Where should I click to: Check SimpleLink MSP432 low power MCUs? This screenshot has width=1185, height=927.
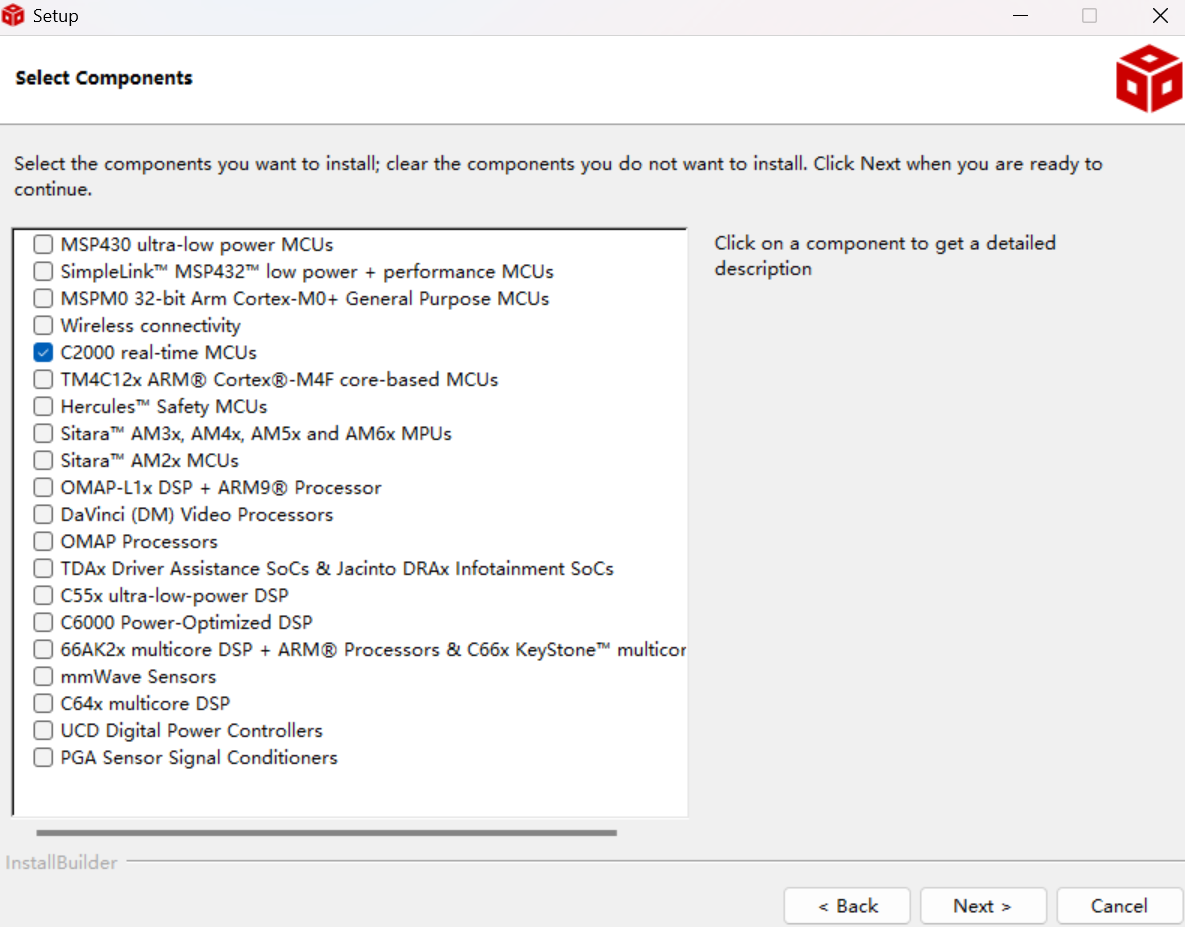pyautogui.click(x=43, y=271)
